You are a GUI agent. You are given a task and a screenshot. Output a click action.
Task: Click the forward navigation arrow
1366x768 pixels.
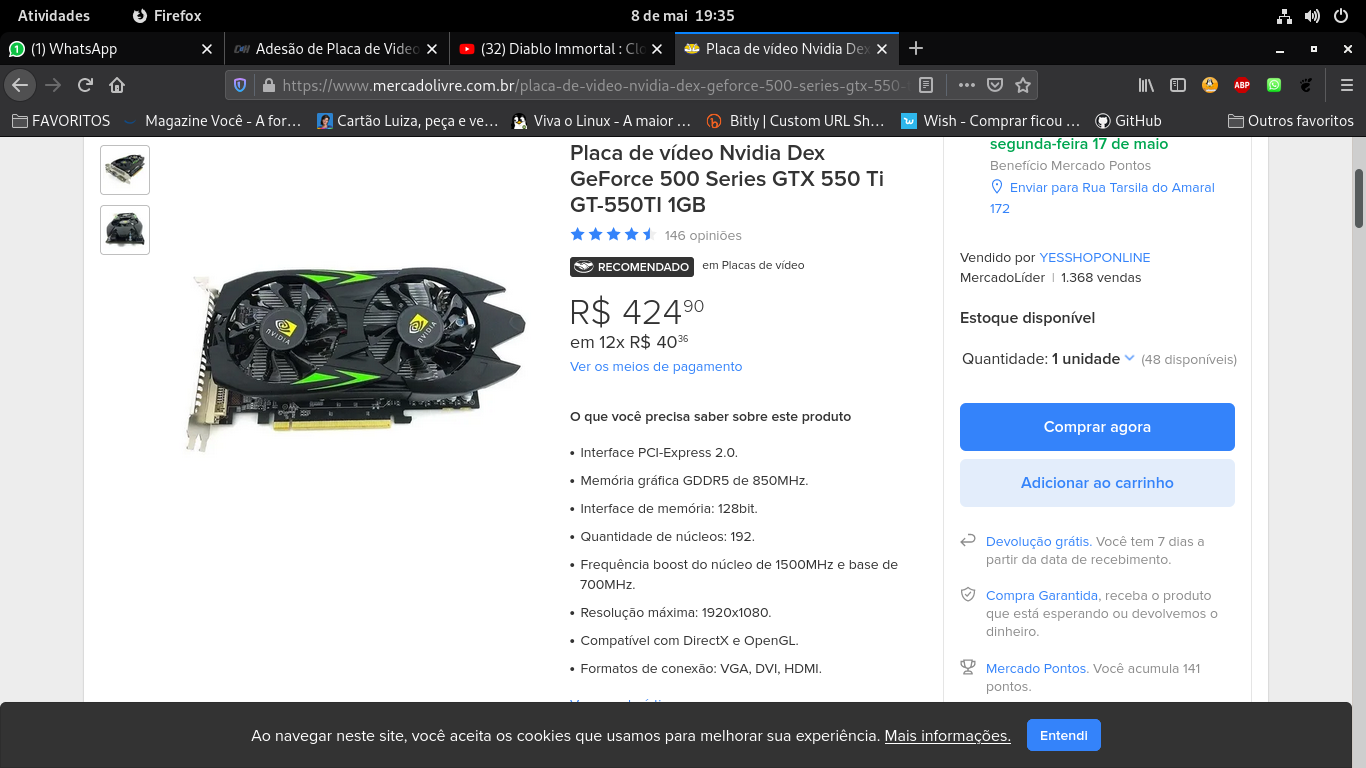pyautogui.click(x=53, y=85)
